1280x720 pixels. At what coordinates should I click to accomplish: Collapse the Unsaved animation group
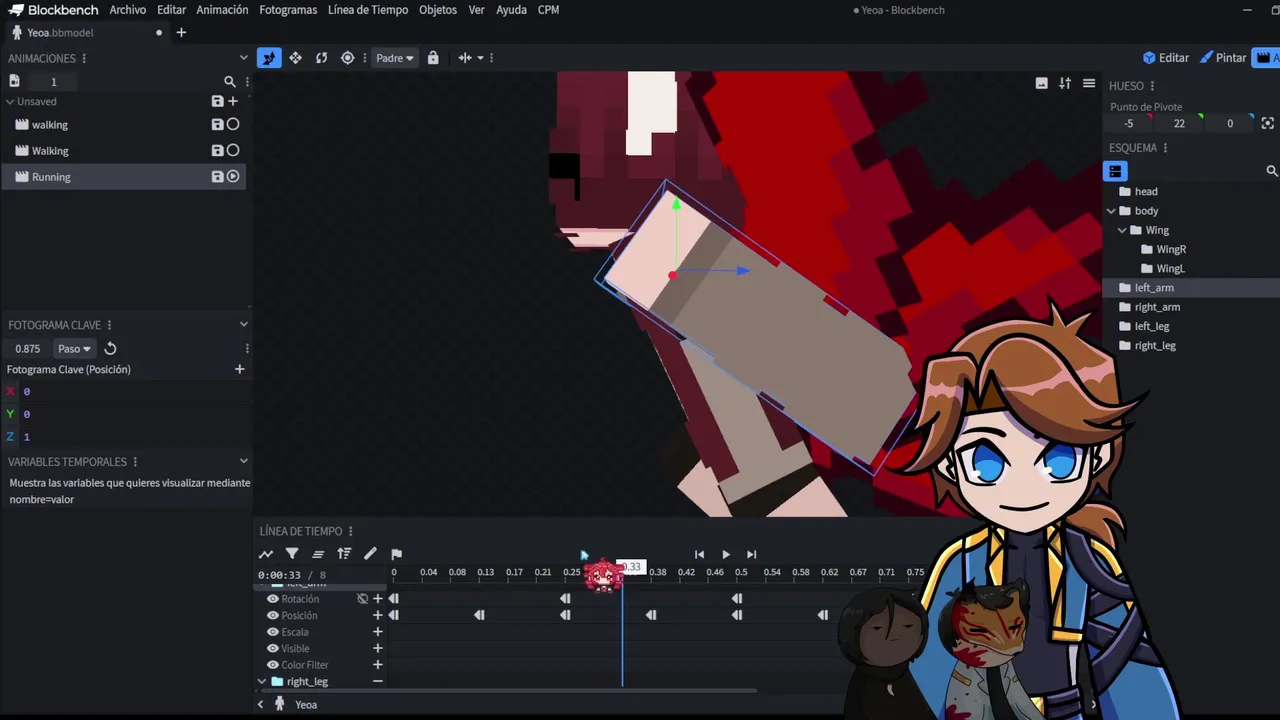[10, 102]
